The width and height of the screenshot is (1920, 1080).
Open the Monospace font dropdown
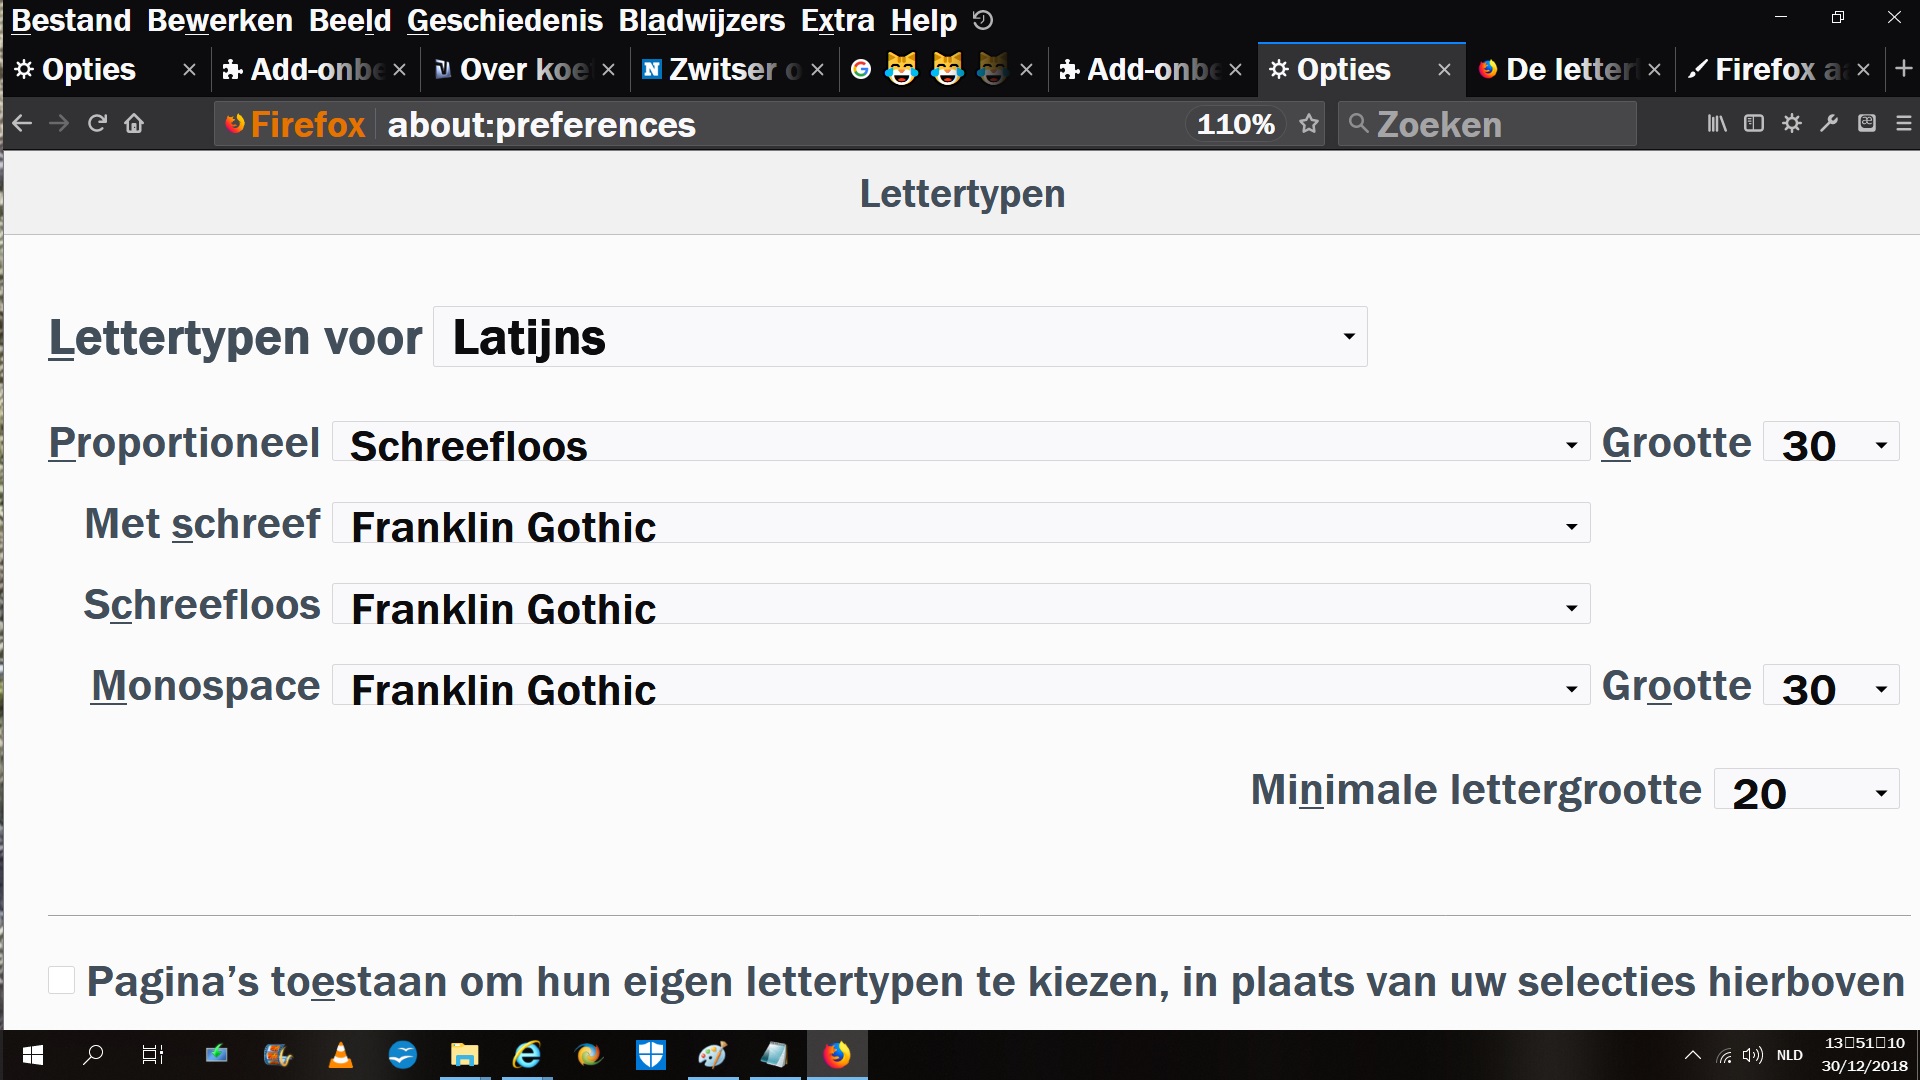click(960, 687)
